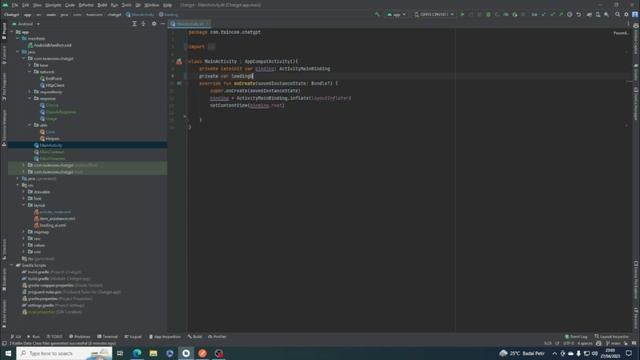Screen dimensions: 640x360
Task: Open the Build menu
Action: click(x=102, y=5)
